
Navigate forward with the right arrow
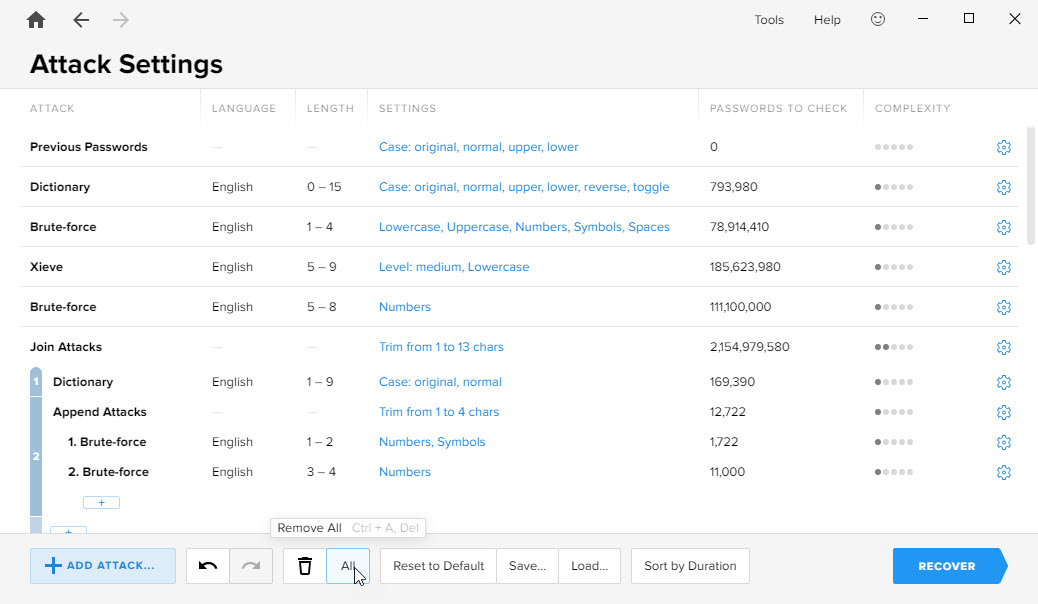pyautogui.click(x=120, y=20)
